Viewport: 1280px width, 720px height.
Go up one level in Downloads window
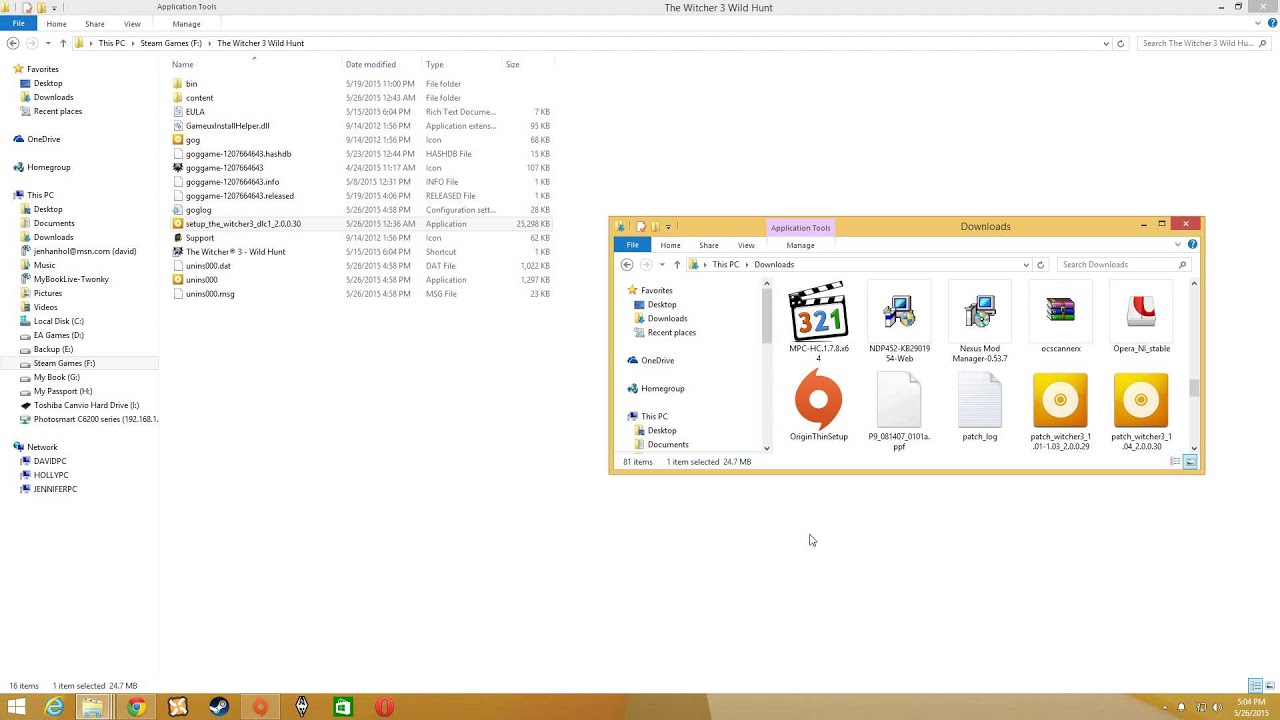(677, 265)
